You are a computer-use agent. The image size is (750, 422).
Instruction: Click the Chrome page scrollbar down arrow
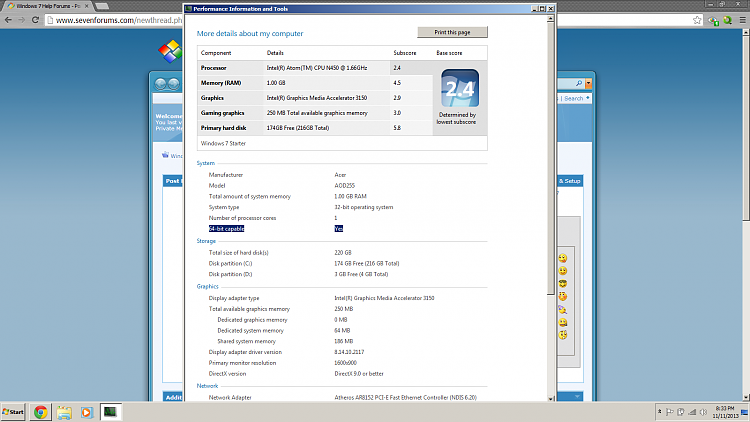[746, 398]
